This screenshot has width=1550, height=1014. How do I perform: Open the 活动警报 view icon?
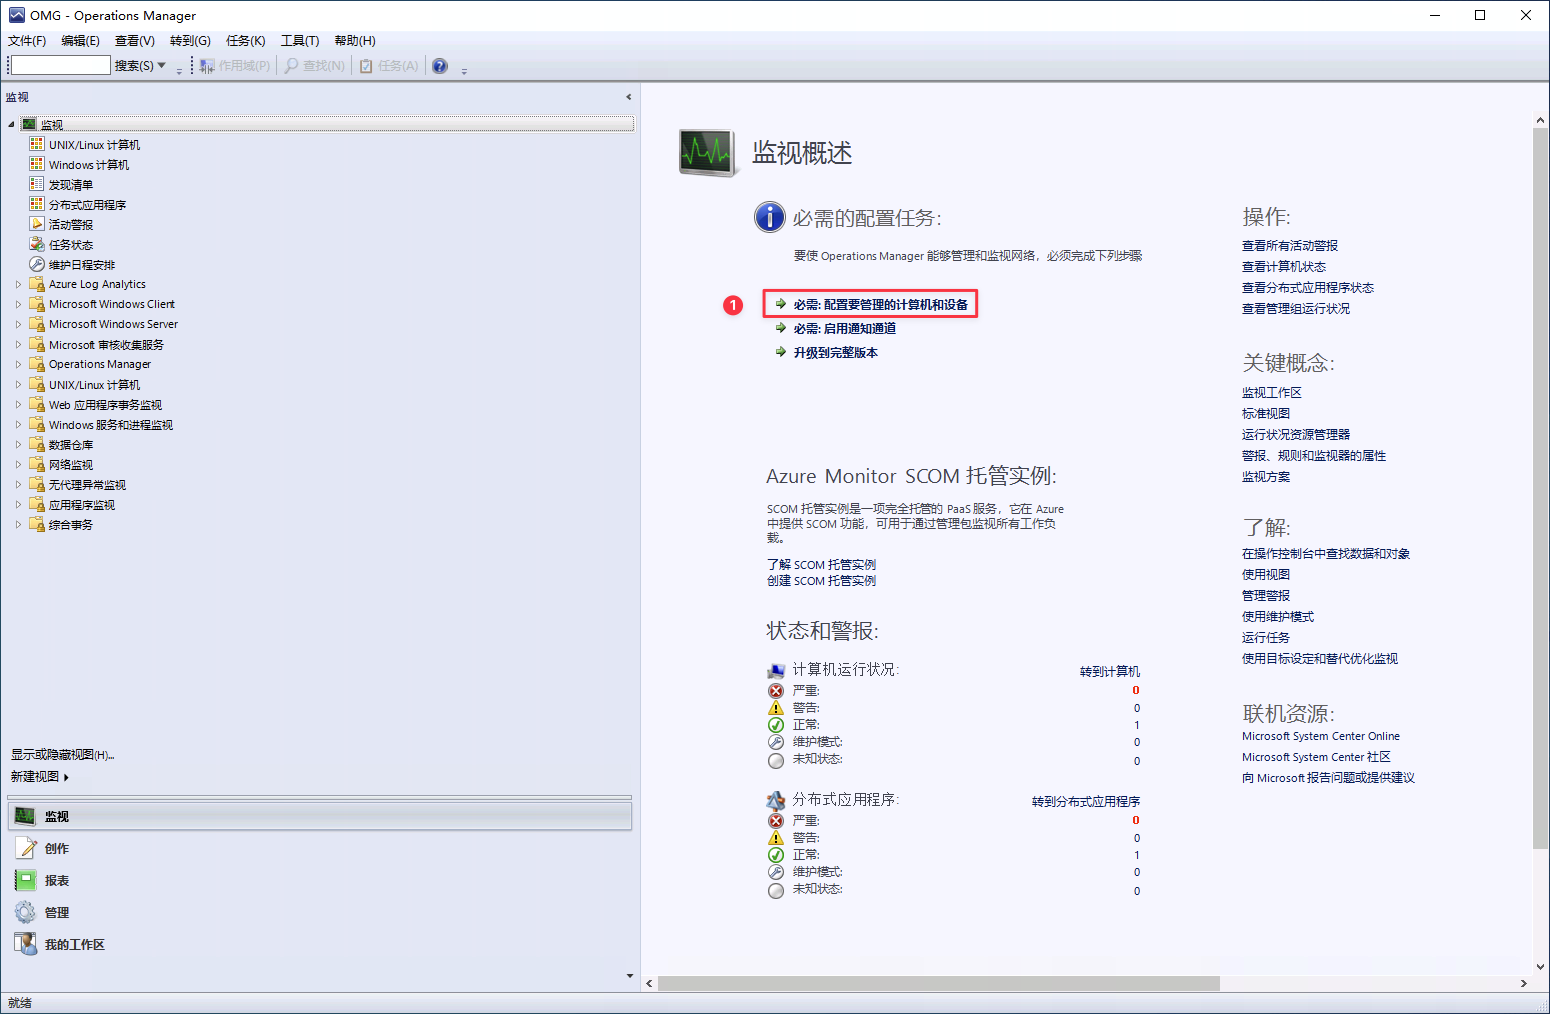point(35,224)
